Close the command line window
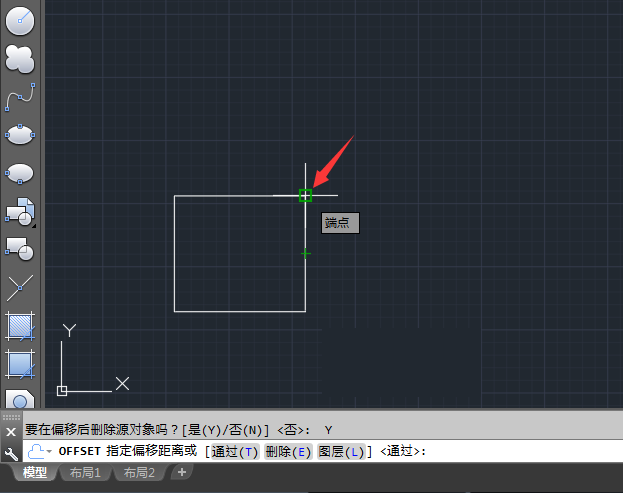Viewport: 623px width, 493px height. [x=11, y=432]
